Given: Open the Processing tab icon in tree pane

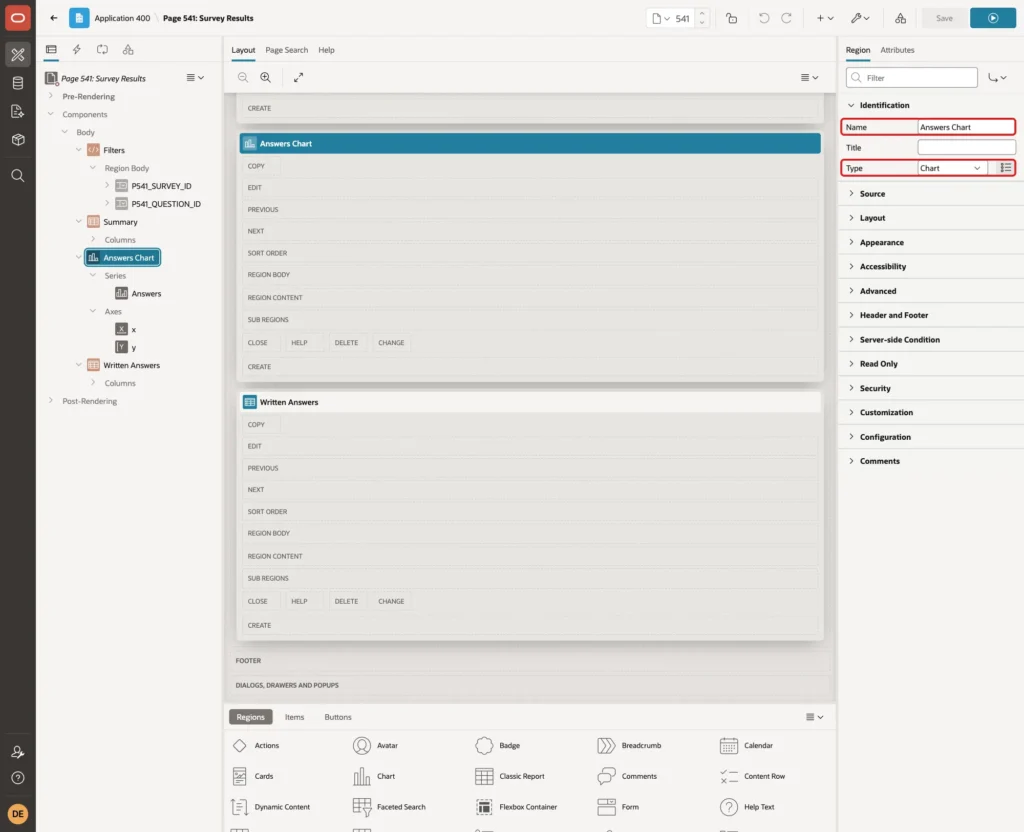Looking at the screenshot, I should point(103,50).
